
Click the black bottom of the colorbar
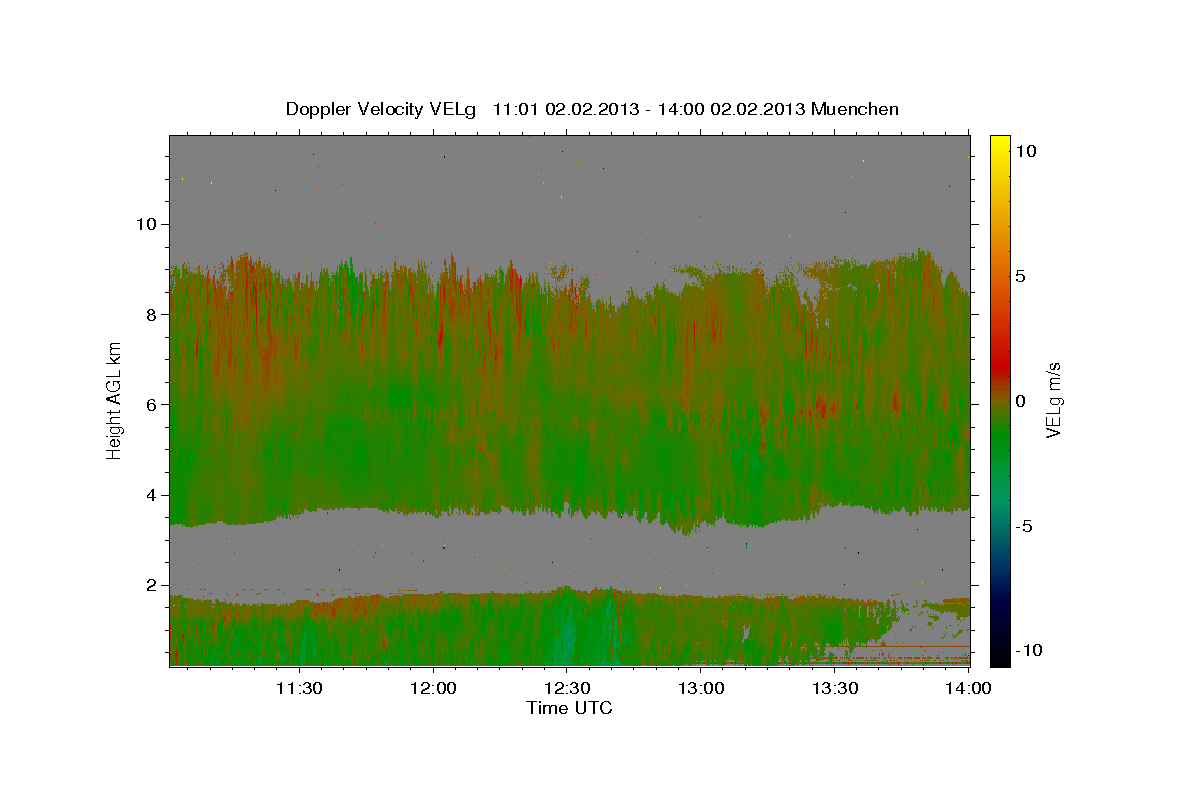pos(1000,655)
